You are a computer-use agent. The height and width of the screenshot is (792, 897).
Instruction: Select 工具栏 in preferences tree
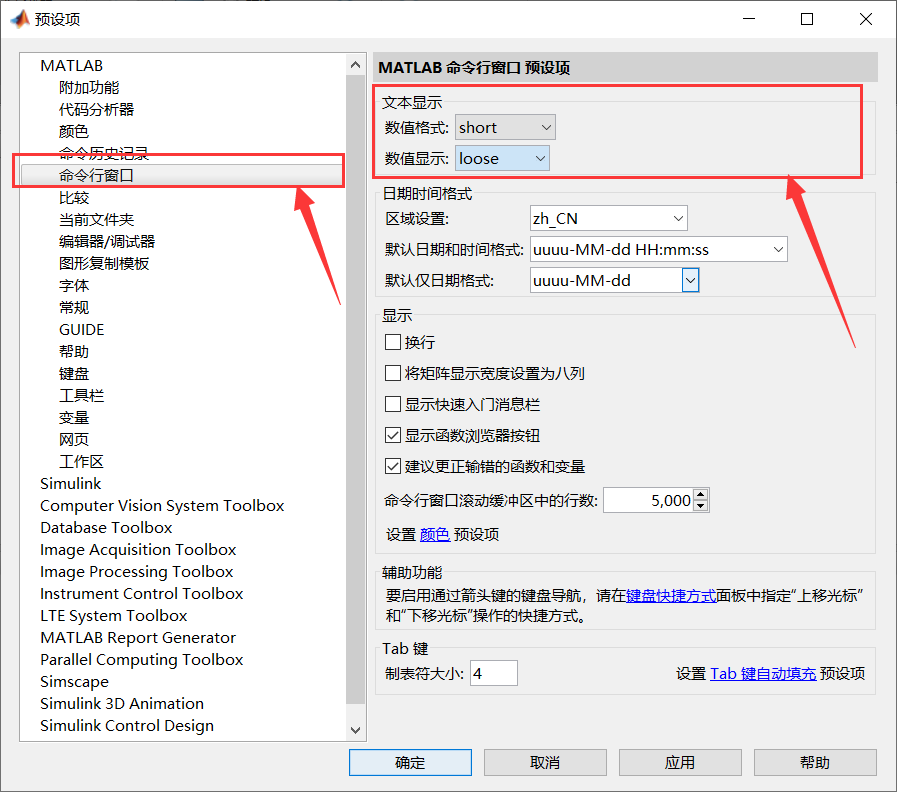point(81,395)
